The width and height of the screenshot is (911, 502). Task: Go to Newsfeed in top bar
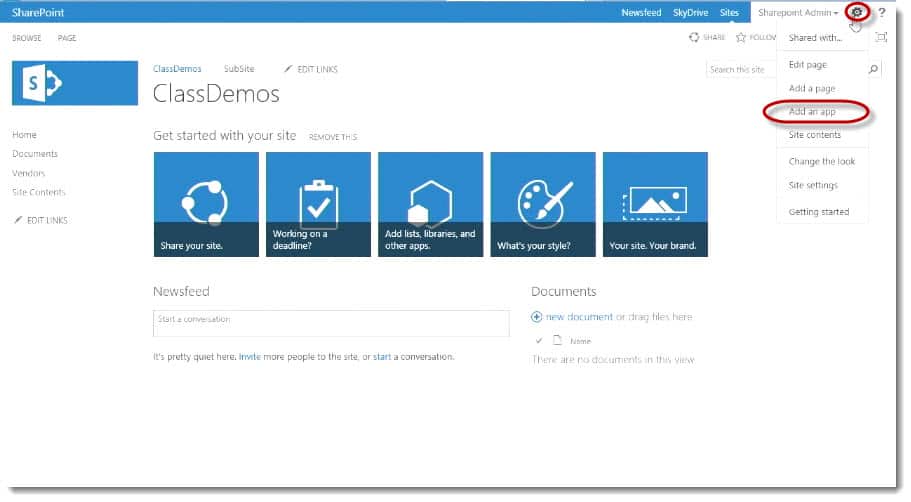coord(641,12)
